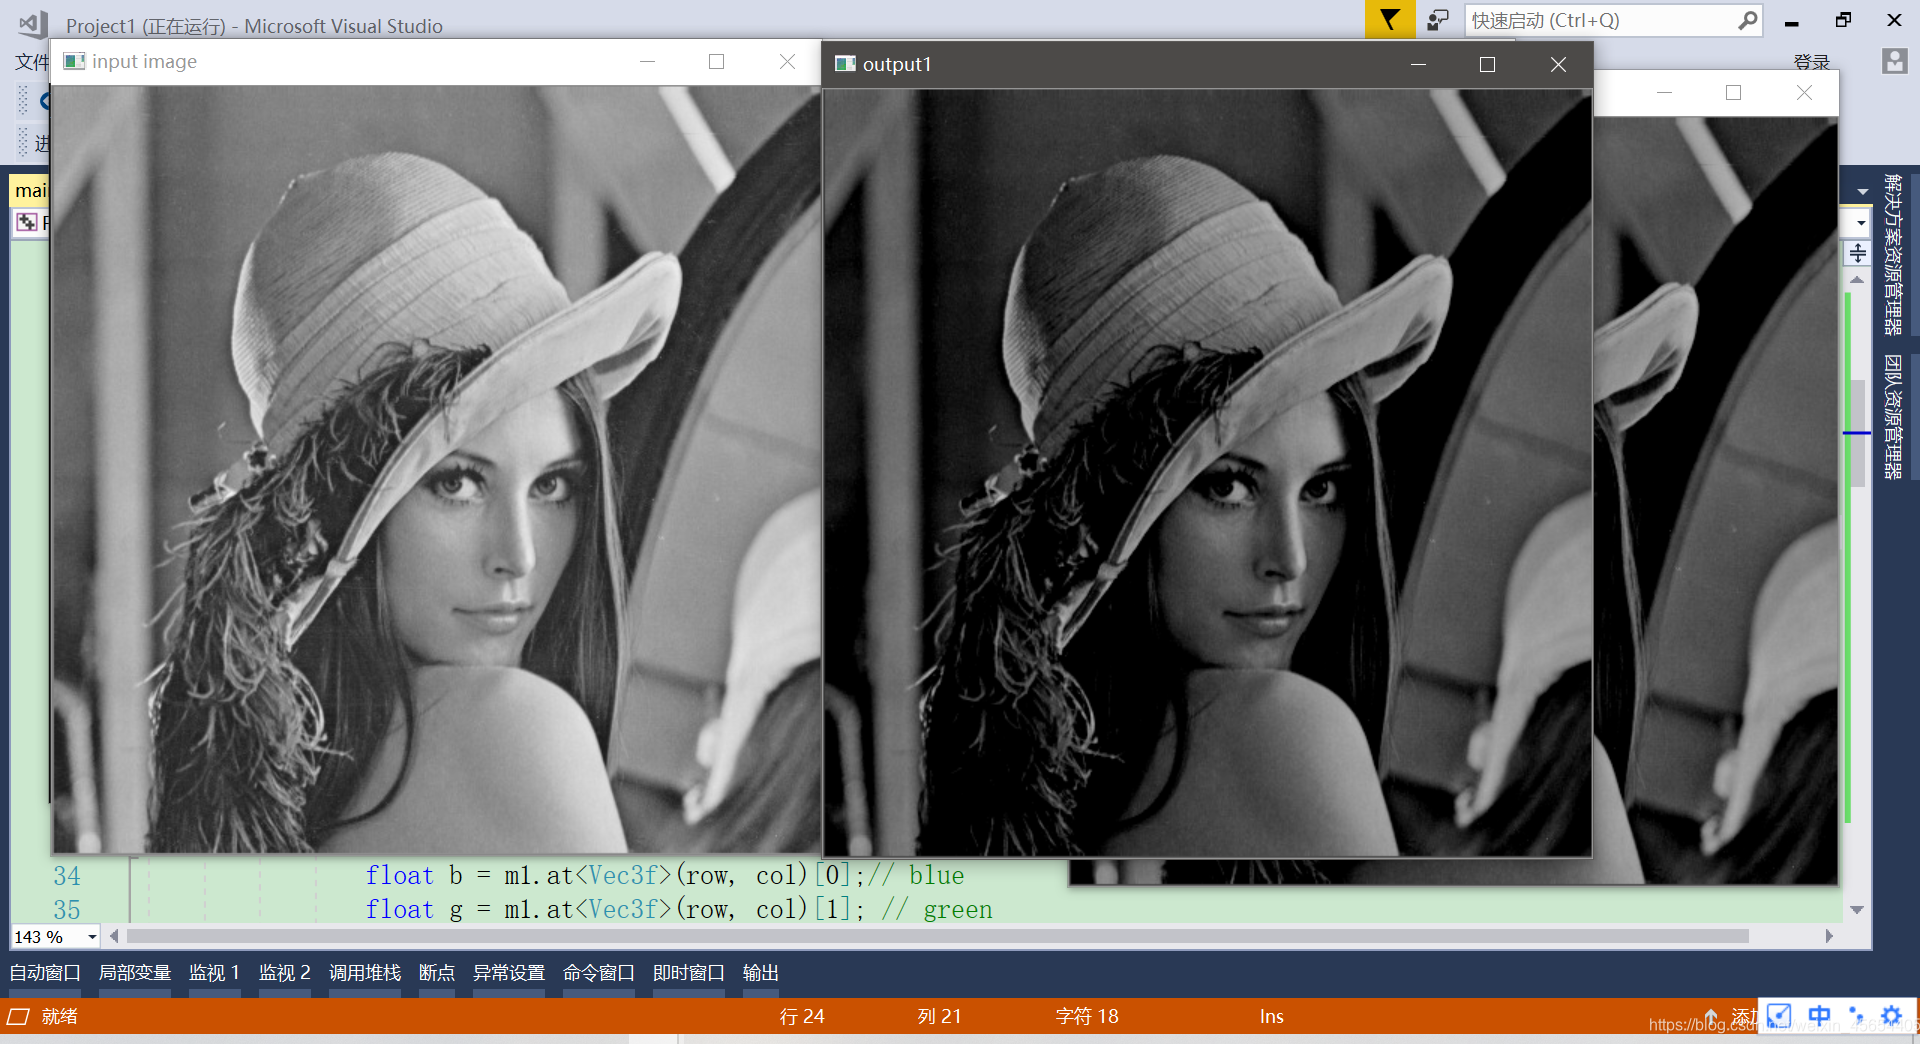Image resolution: width=1931 pixels, height=1044 pixels.
Task: Click the IME checkbox logo icon
Action: pyautogui.click(x=1779, y=1016)
